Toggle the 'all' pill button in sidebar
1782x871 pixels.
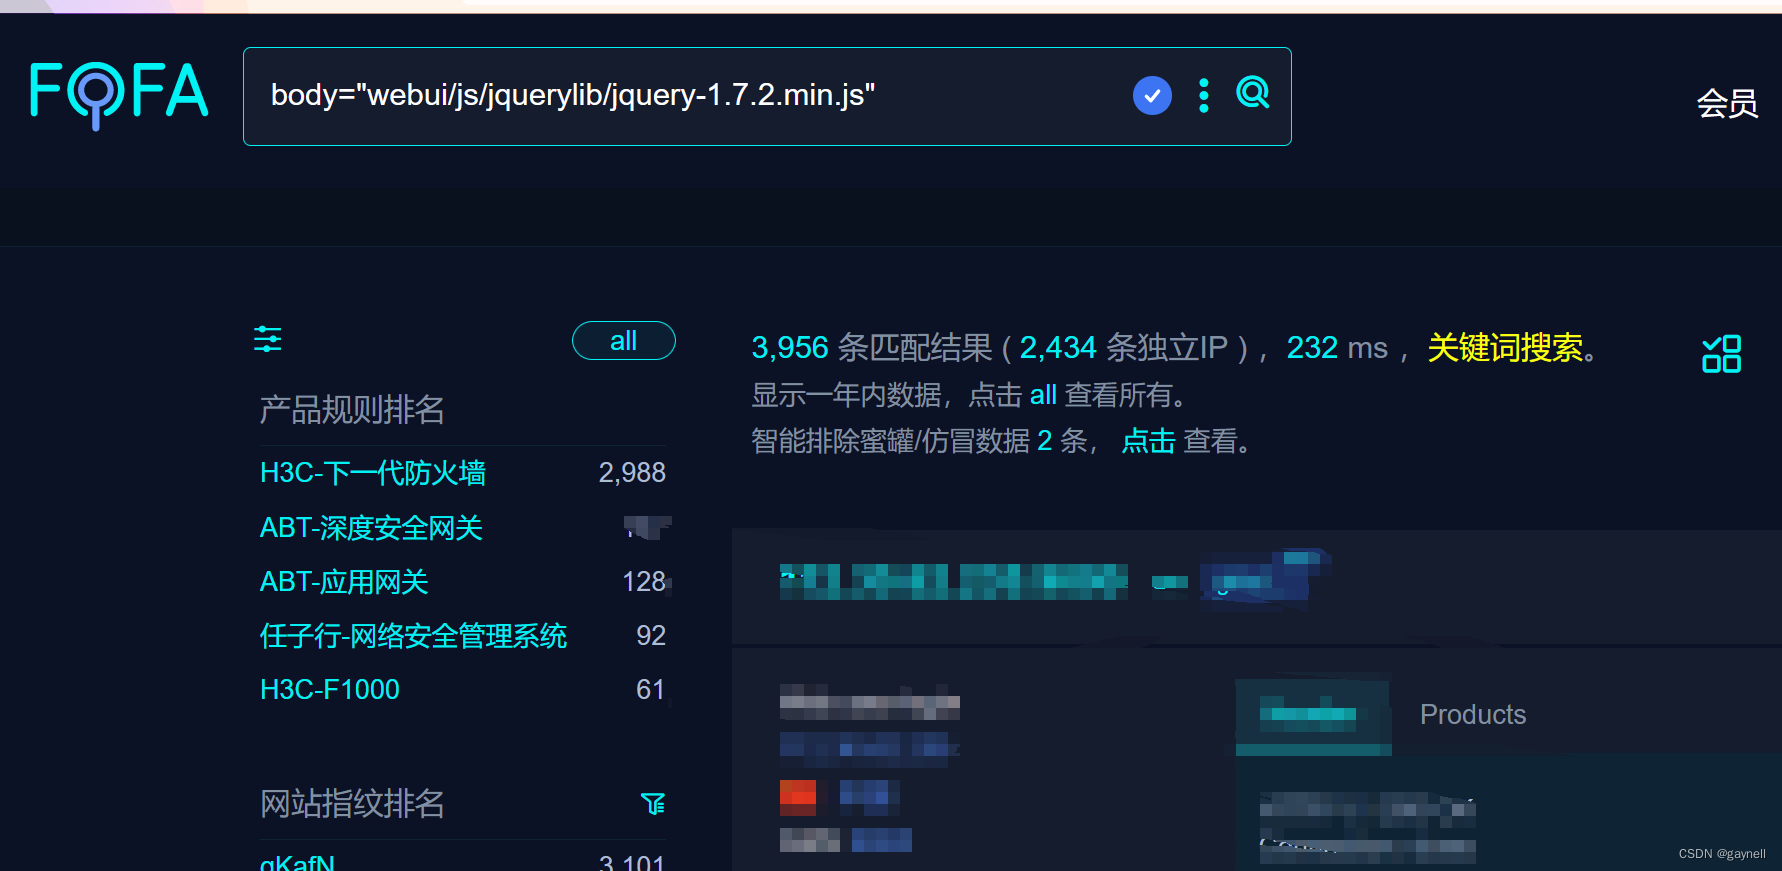point(623,341)
